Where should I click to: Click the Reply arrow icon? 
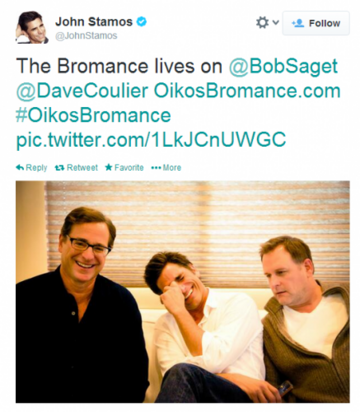tap(20, 167)
